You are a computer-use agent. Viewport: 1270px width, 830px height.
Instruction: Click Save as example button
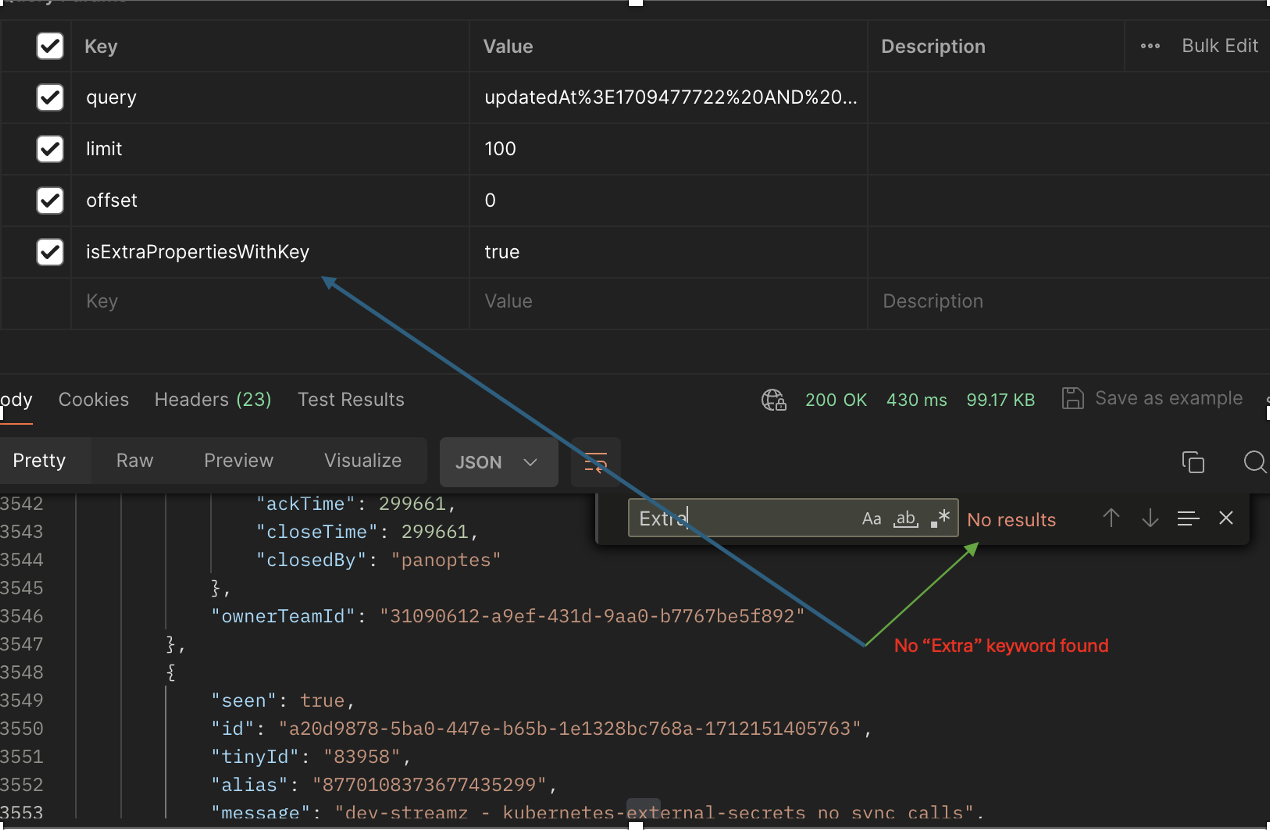1152,399
